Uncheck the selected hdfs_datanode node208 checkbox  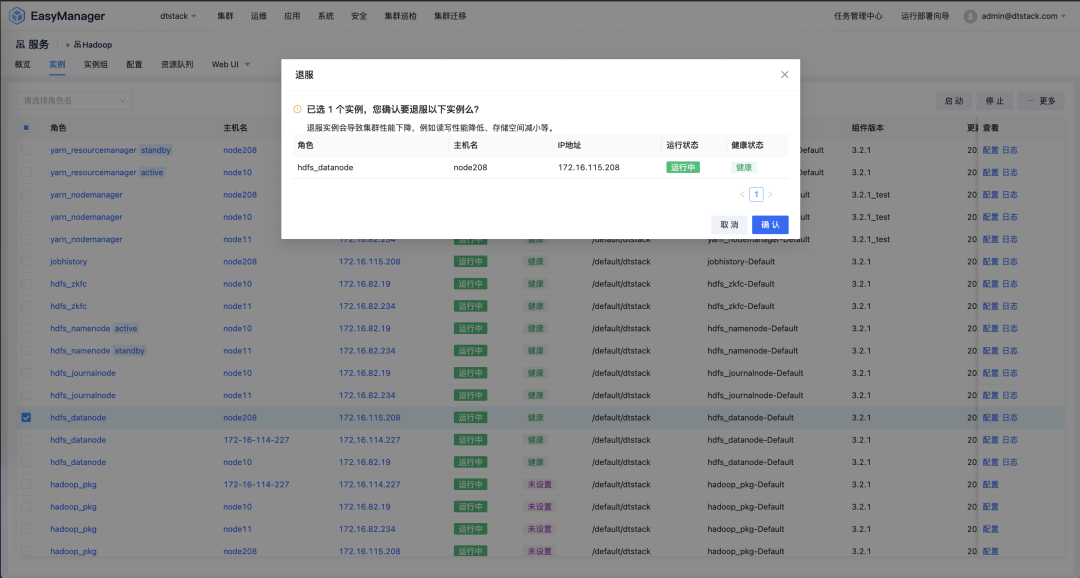pyautogui.click(x=27, y=418)
